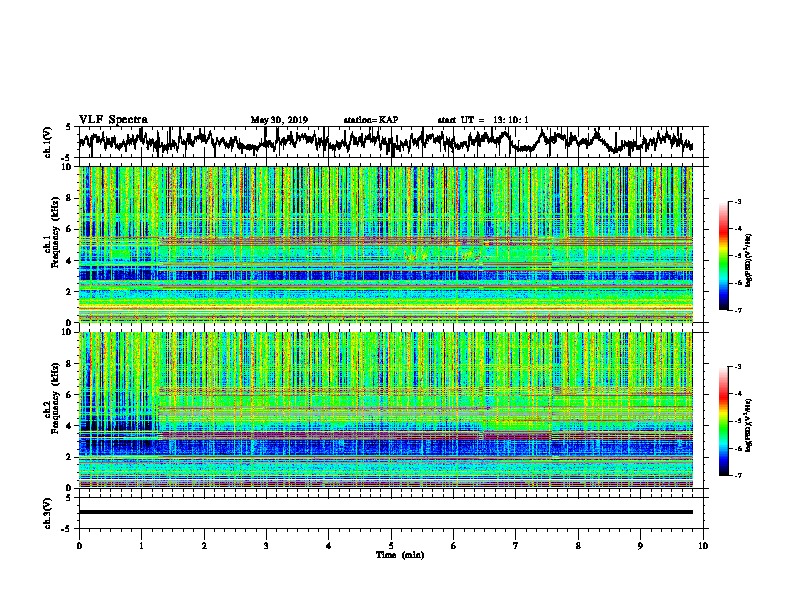This screenshot has height=612, width=792.
Task: Click the black ch.3 signal bar
Action: (386, 512)
